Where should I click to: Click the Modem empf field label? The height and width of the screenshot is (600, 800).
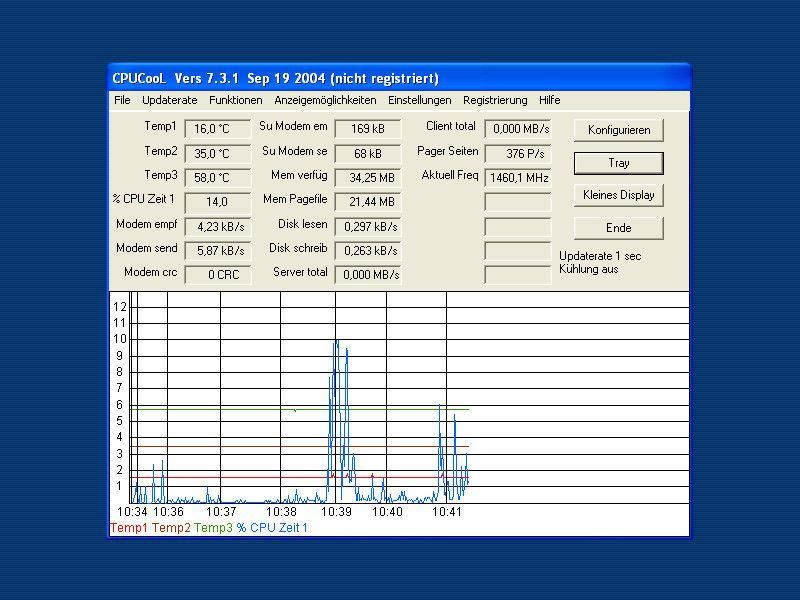pyautogui.click(x=146, y=224)
